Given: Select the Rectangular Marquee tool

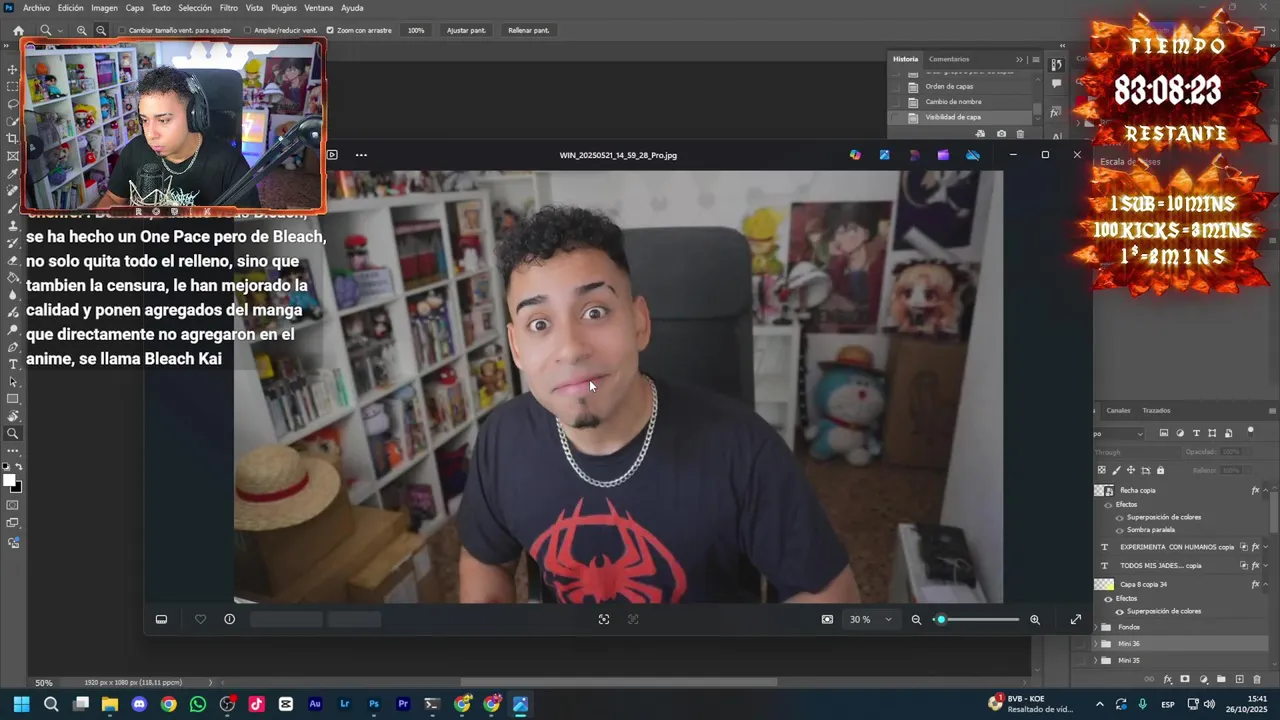Looking at the screenshot, I should tap(13, 87).
